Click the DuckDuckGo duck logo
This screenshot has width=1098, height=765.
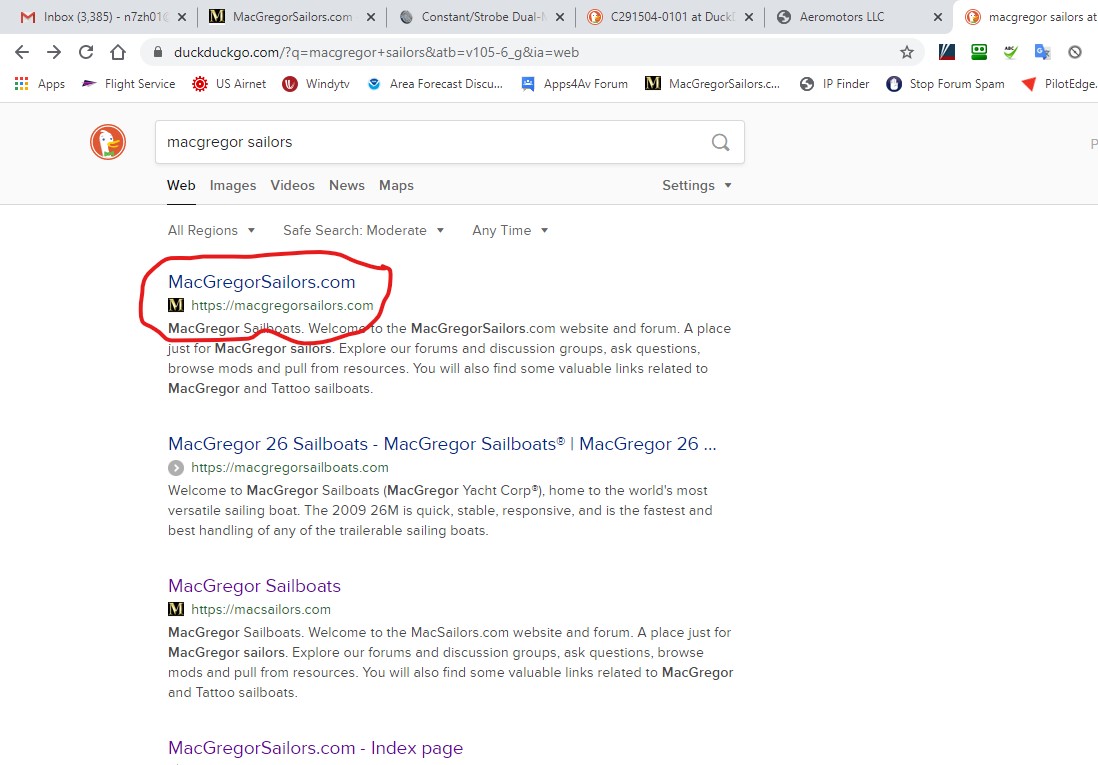click(x=108, y=142)
